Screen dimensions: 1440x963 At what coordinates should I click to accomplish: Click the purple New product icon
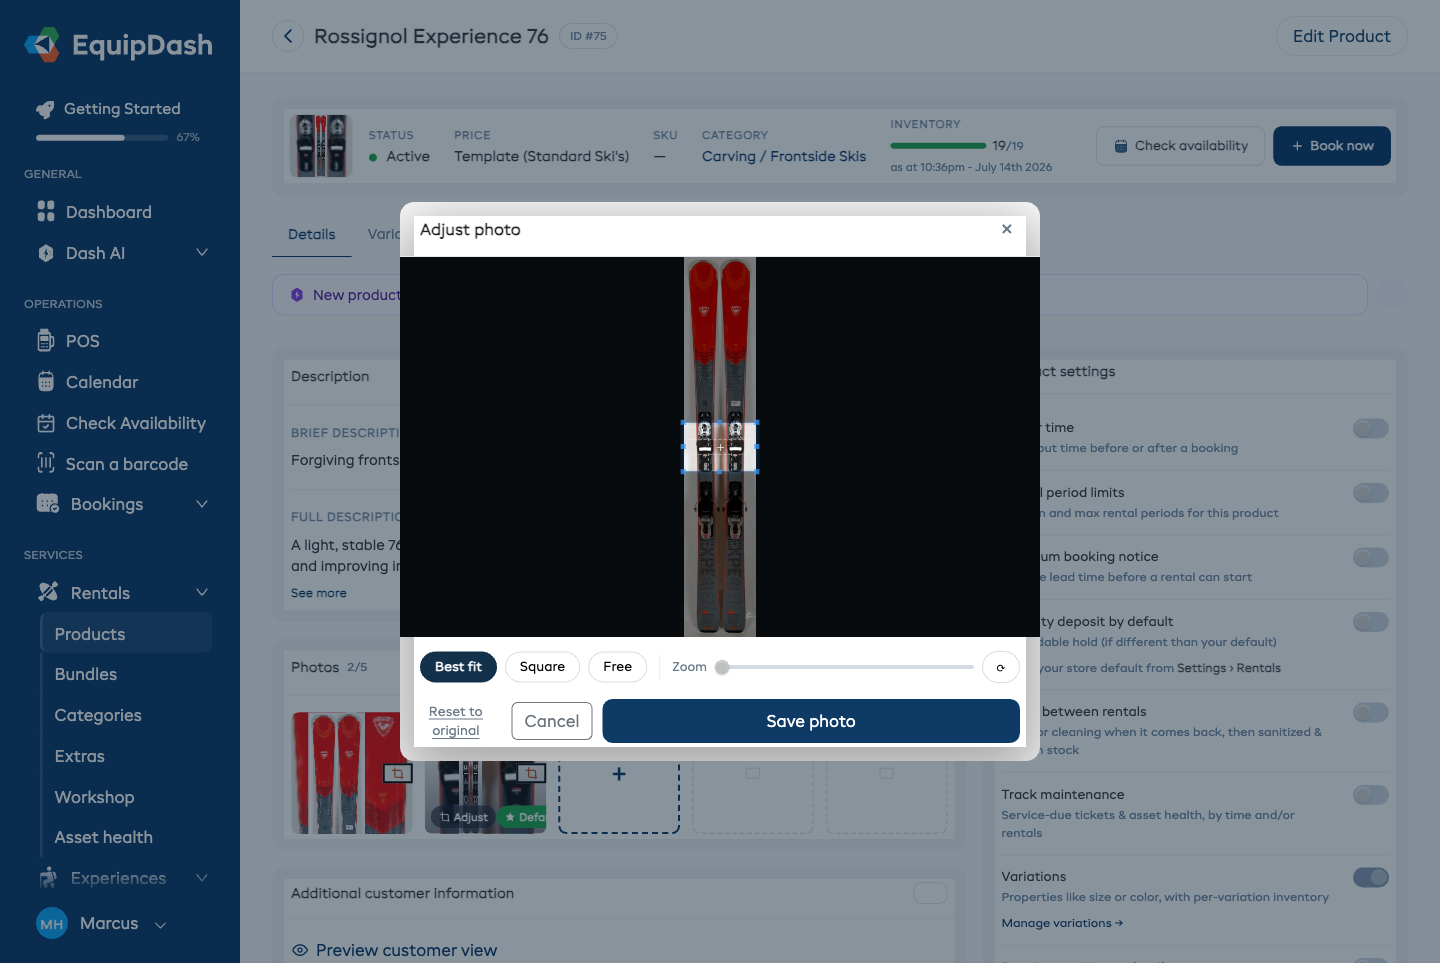297,295
